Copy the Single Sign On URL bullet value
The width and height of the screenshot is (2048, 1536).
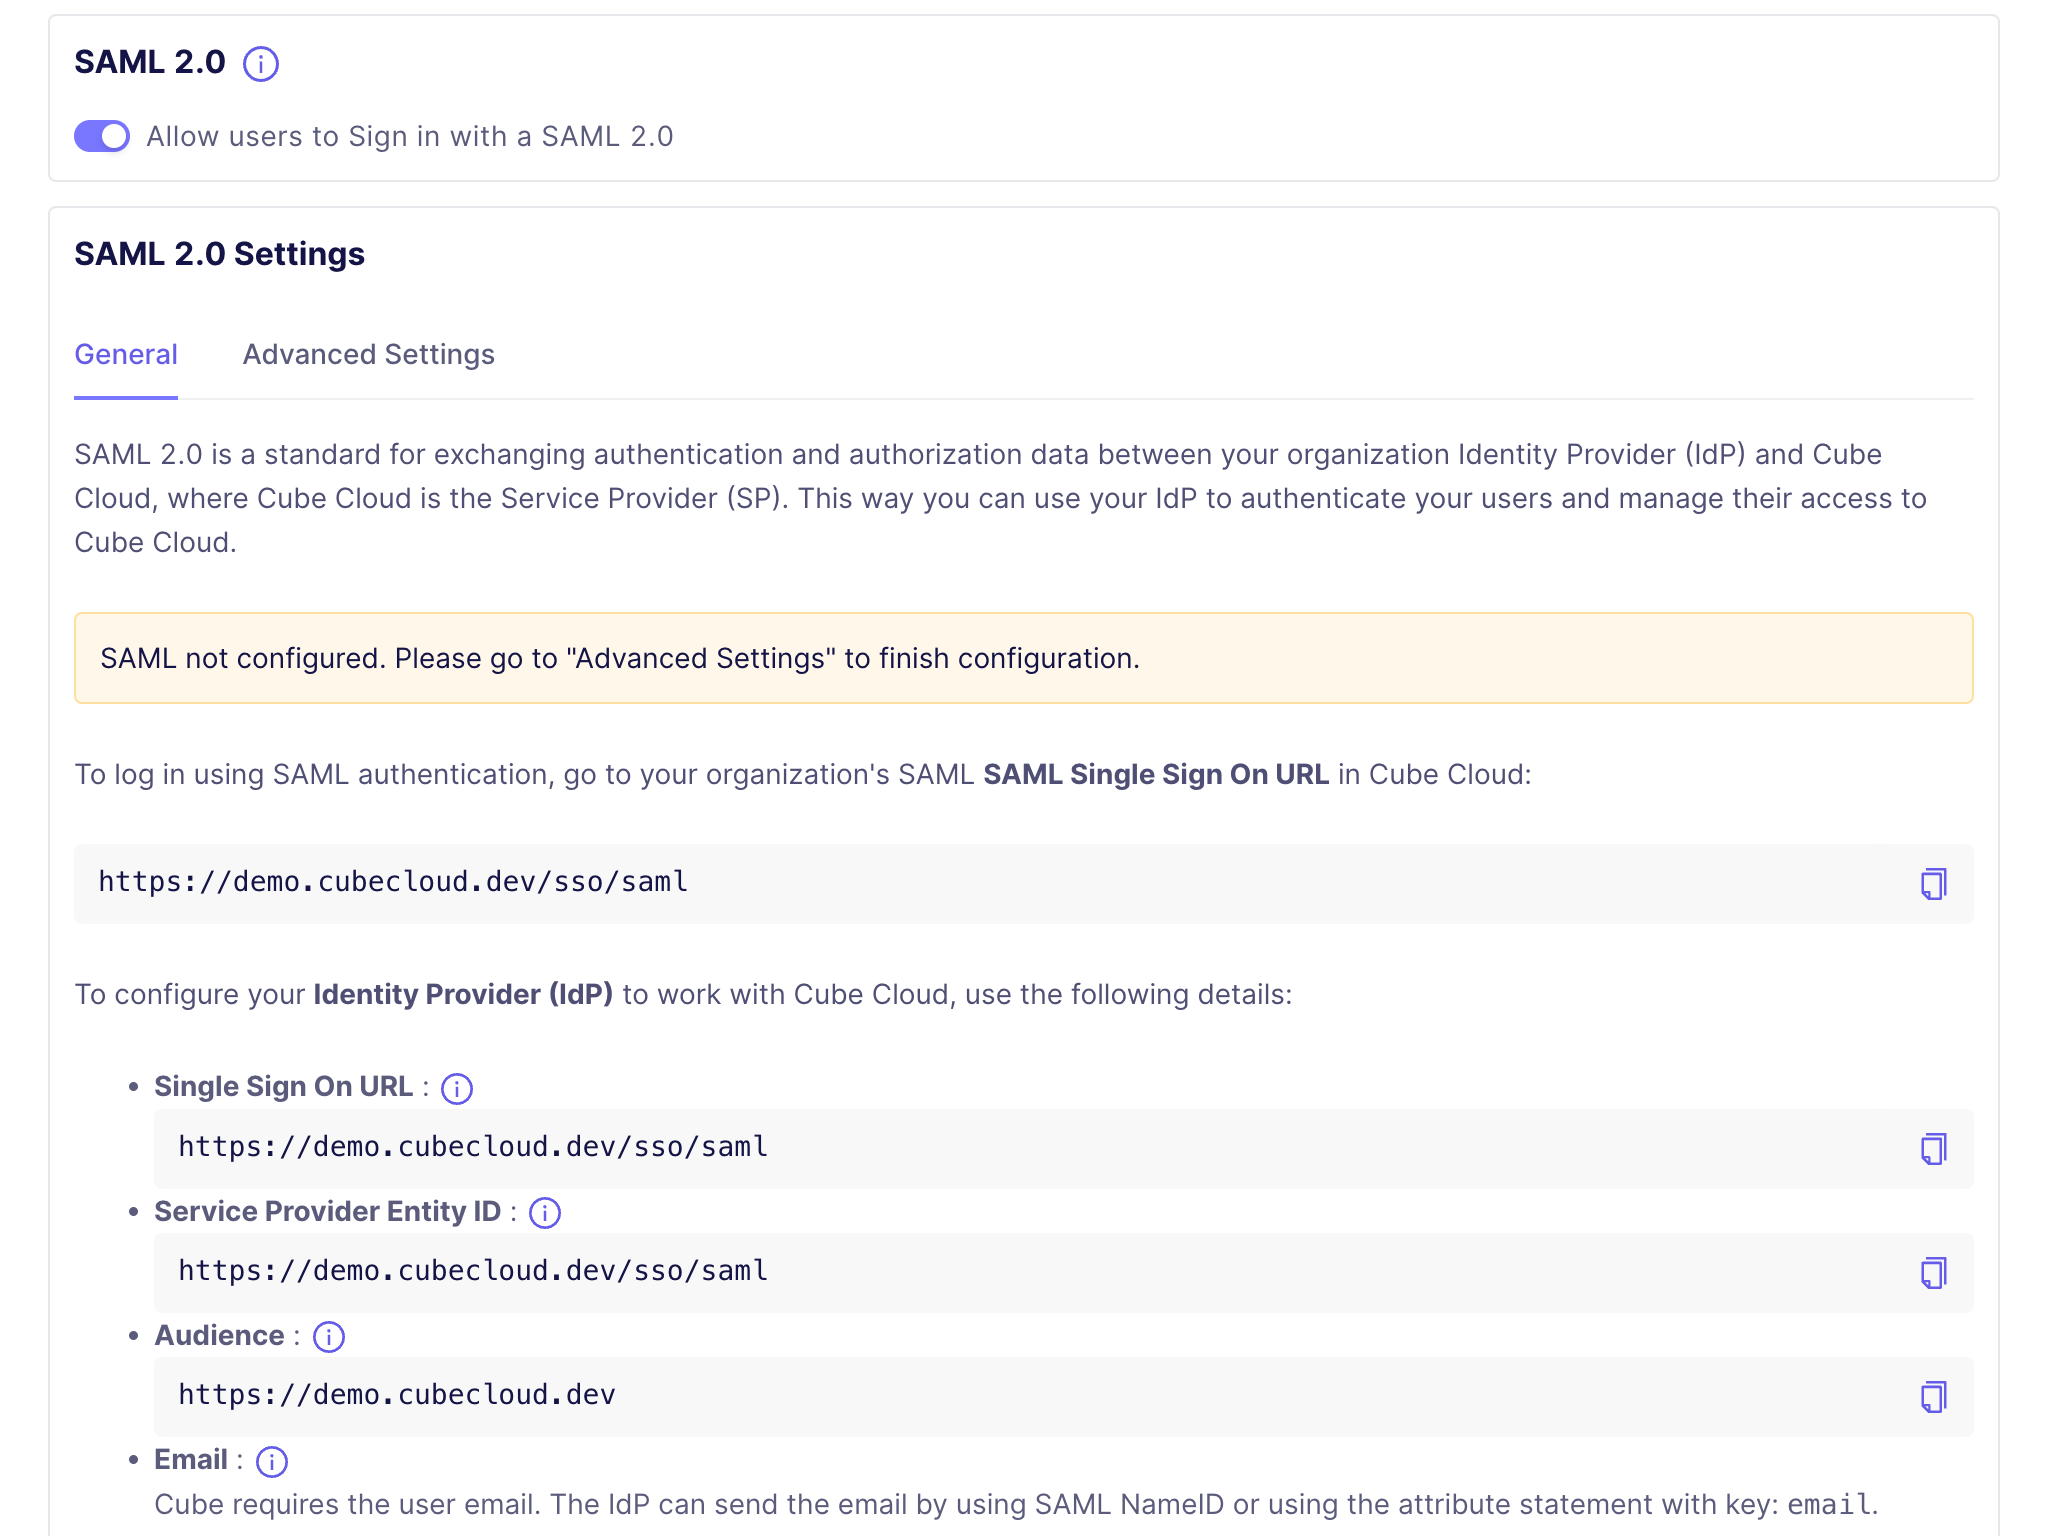[x=1933, y=1149]
